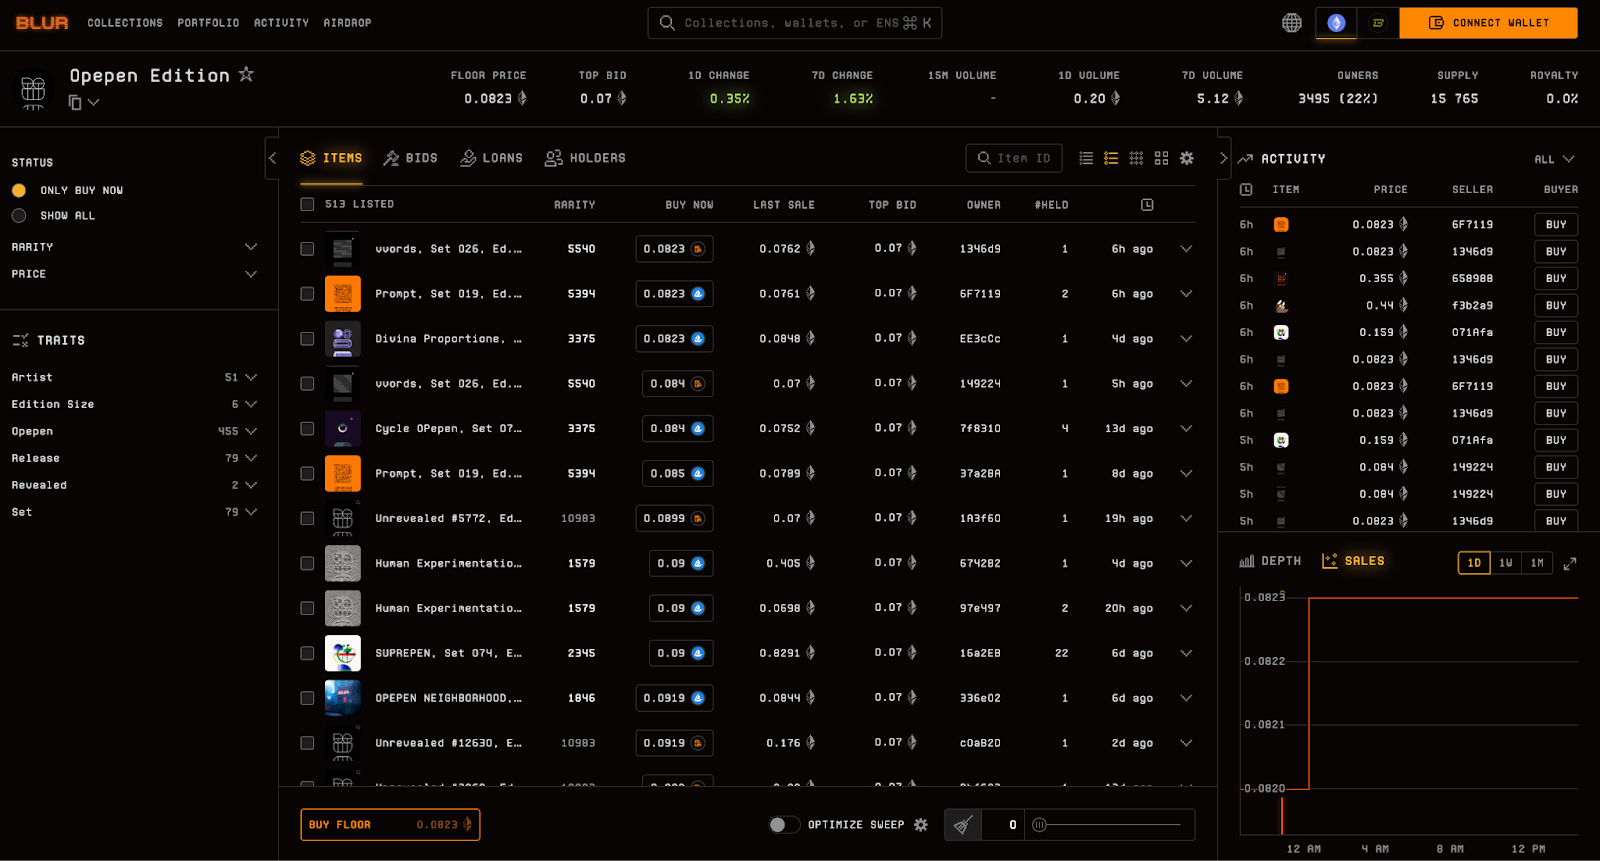Viewport: 1600px width, 861px height.
Task: Open the Items tab
Action: point(331,158)
